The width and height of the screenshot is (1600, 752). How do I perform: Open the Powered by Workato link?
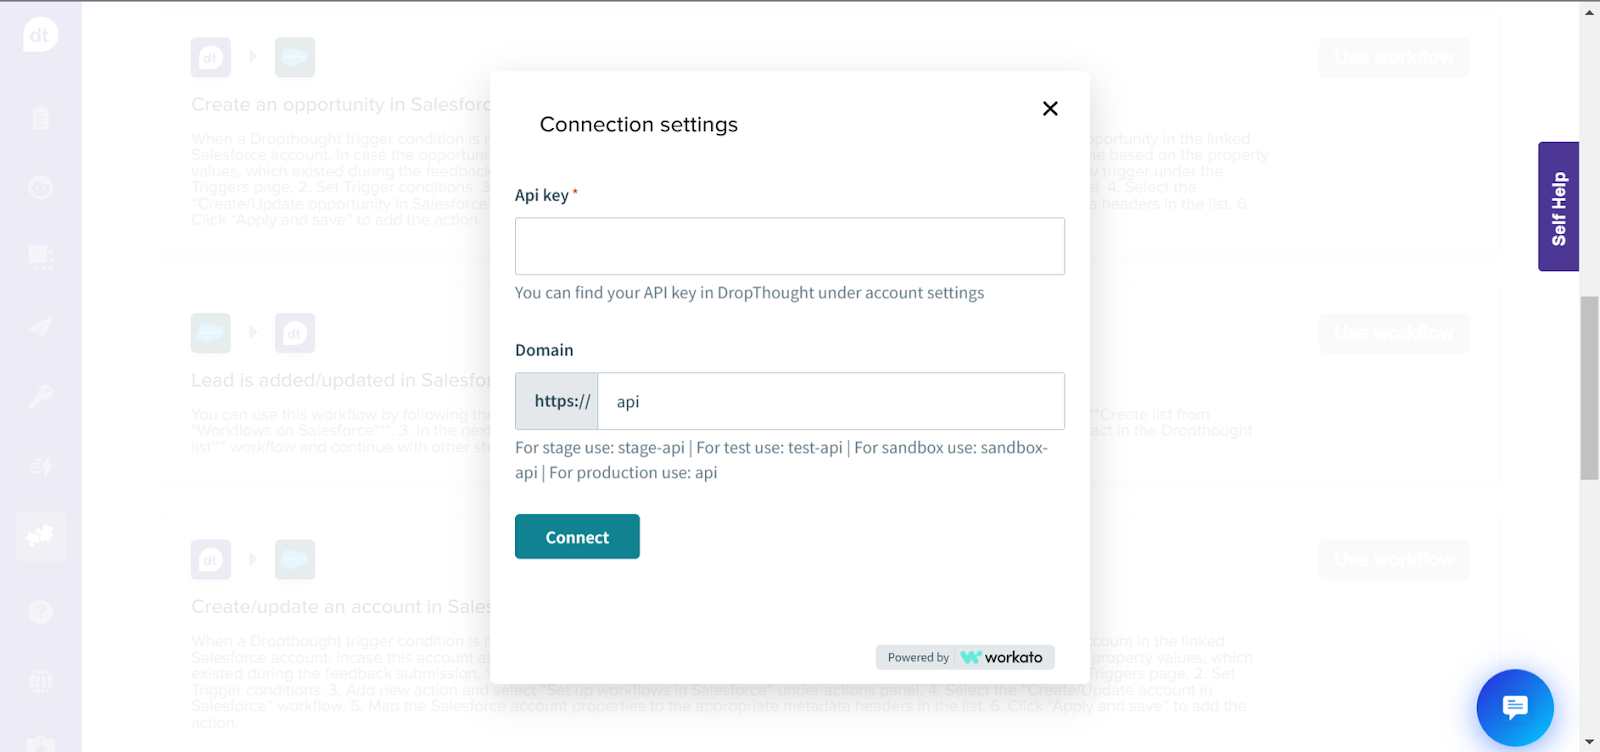[965, 657]
